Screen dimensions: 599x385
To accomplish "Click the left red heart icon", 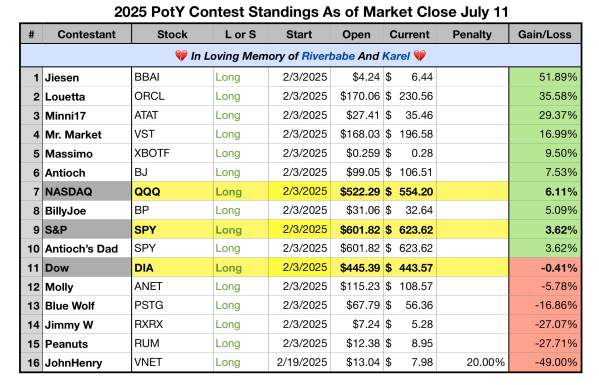I will click(x=181, y=56).
